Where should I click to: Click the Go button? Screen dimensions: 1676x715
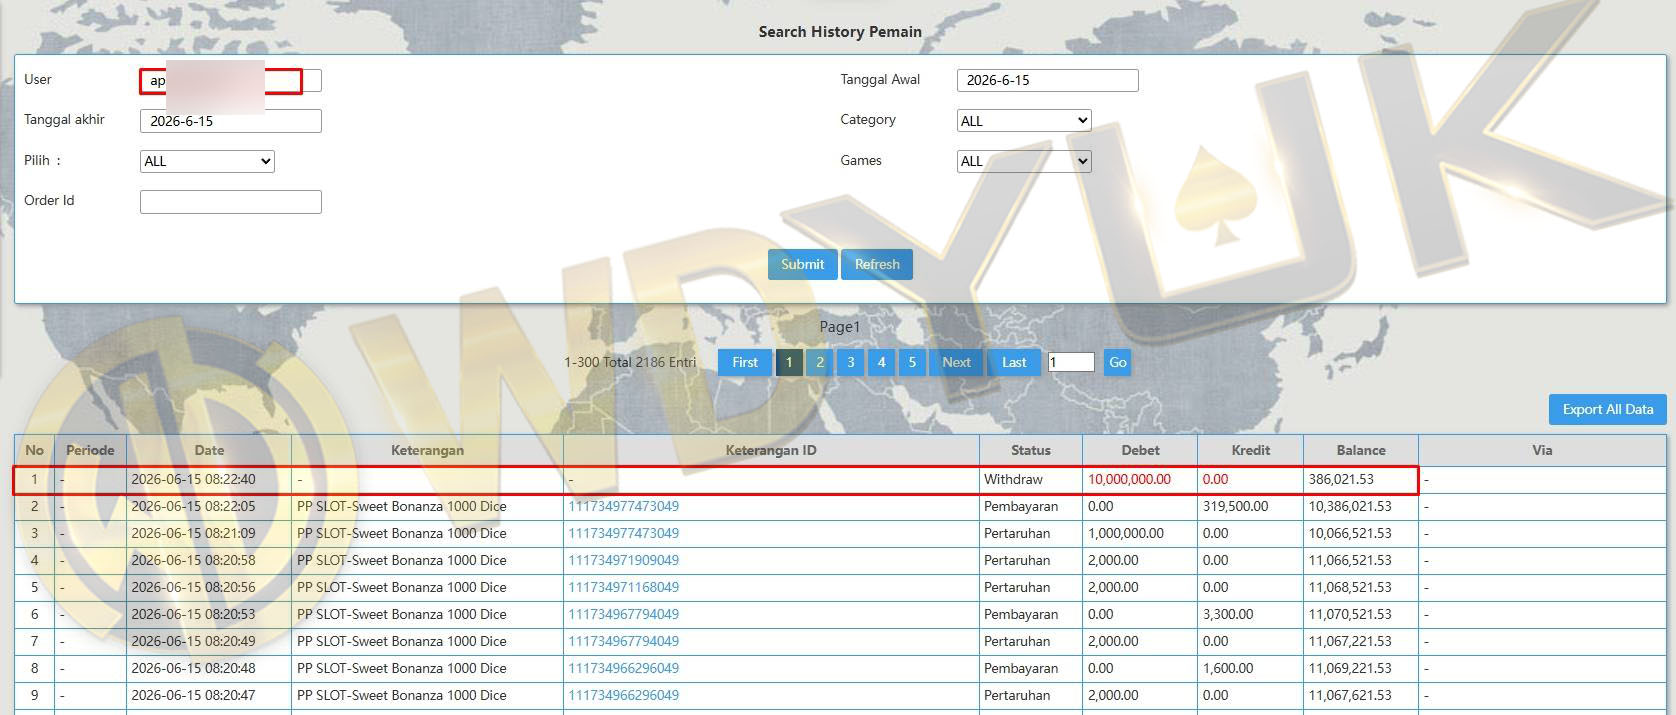[x=1118, y=362]
